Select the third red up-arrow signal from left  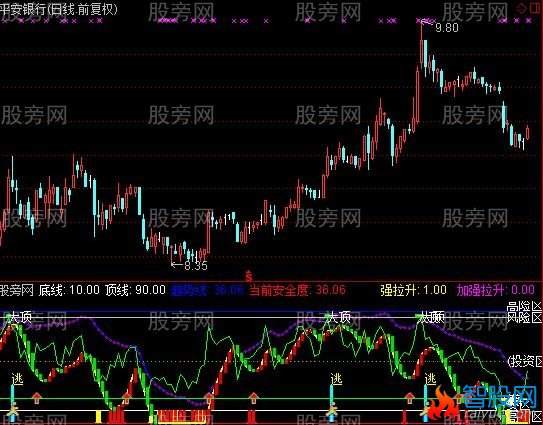coord(209,398)
